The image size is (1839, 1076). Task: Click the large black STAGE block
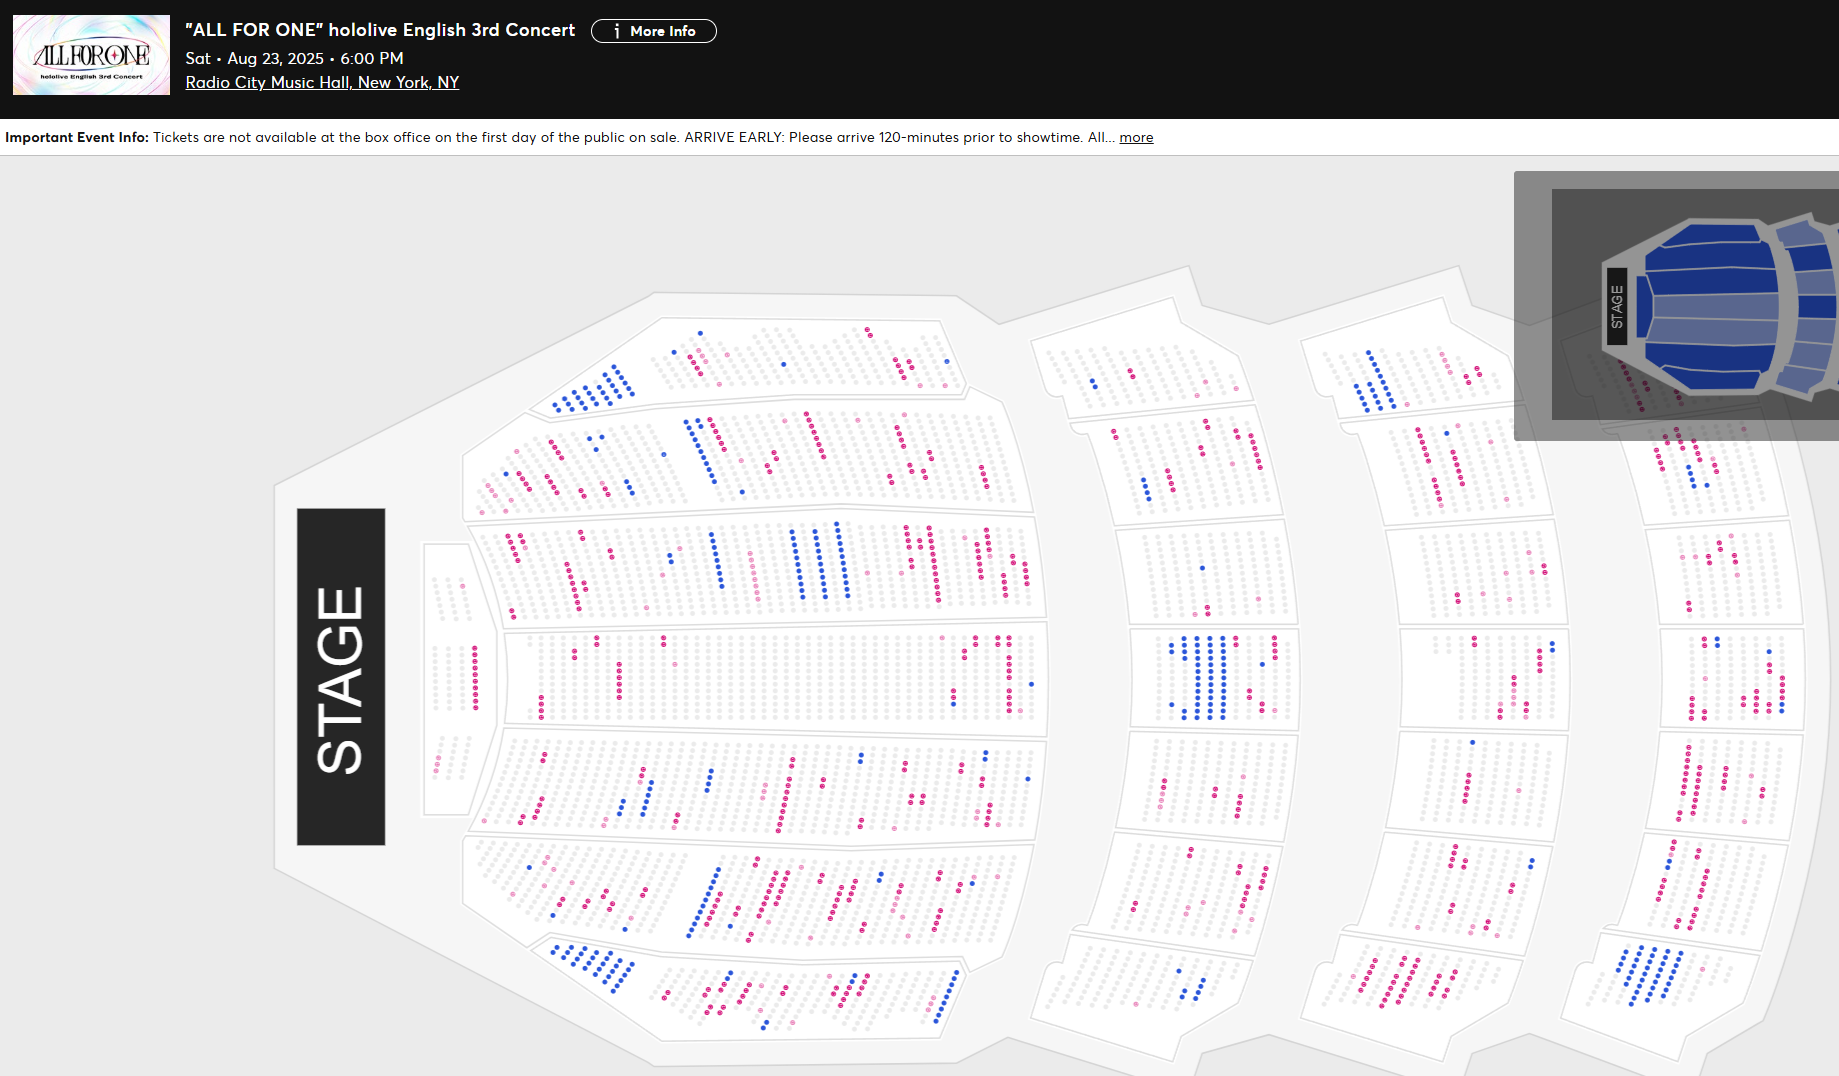(341, 677)
